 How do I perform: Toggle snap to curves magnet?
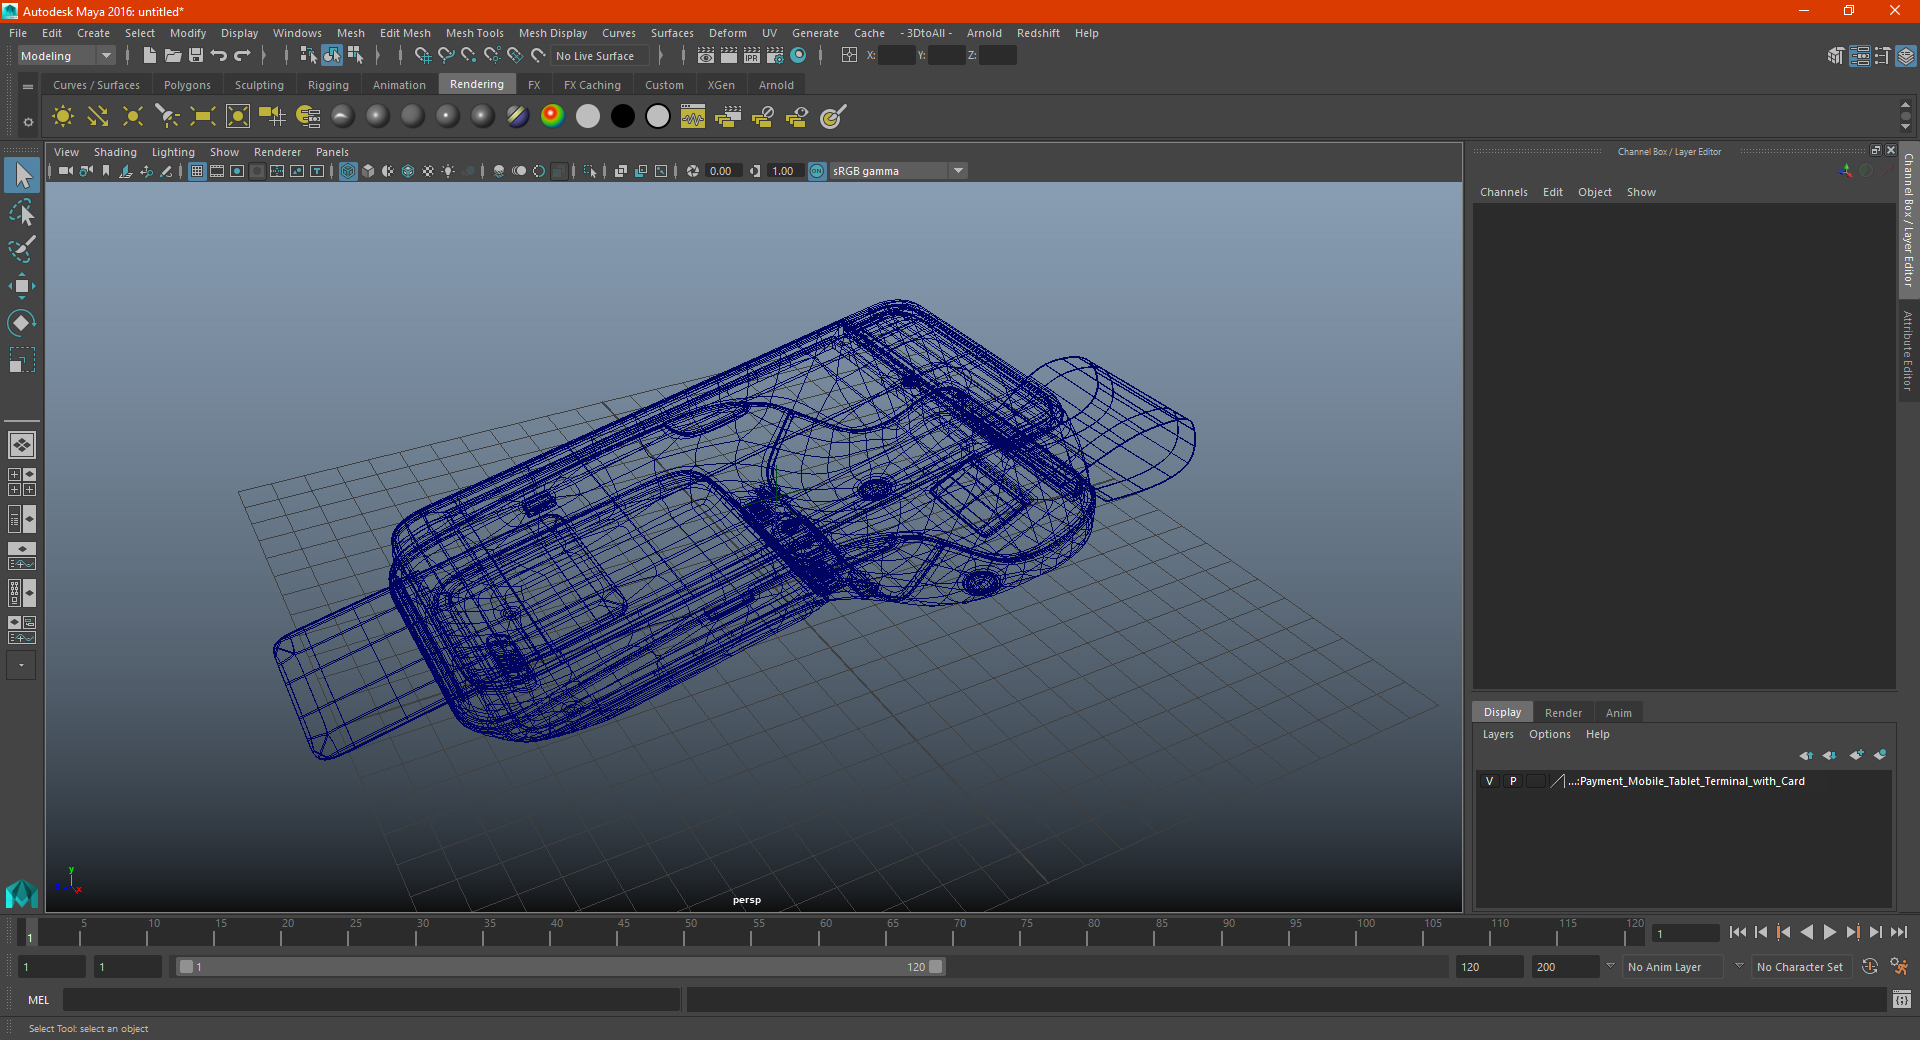pos(446,56)
